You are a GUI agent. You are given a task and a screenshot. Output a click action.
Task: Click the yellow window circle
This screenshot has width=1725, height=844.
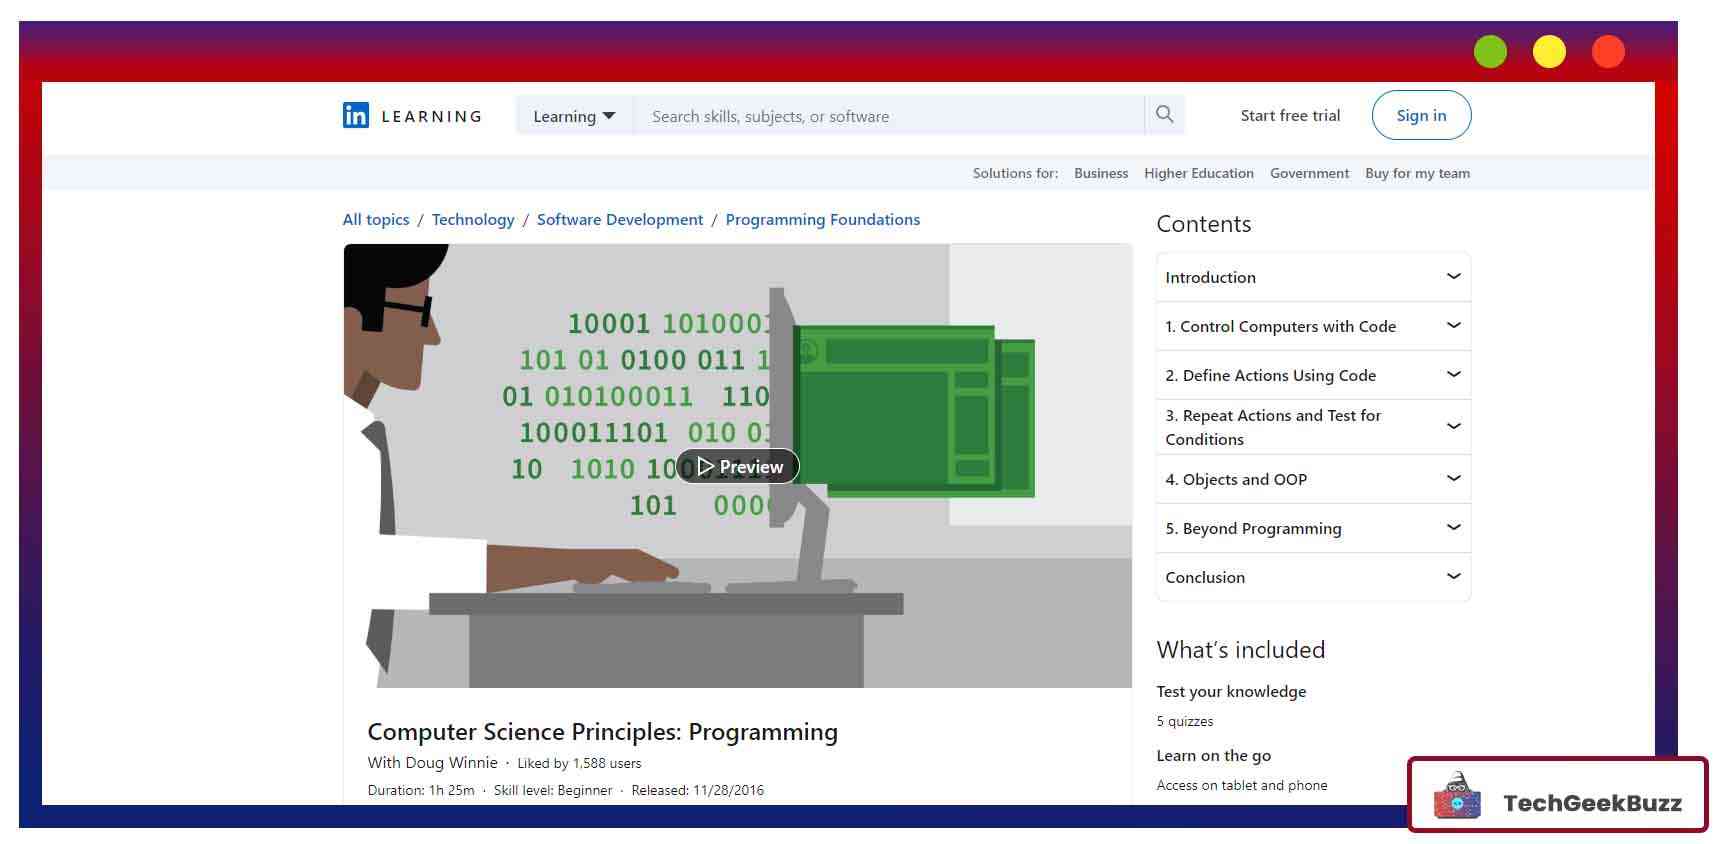pyautogui.click(x=1549, y=52)
